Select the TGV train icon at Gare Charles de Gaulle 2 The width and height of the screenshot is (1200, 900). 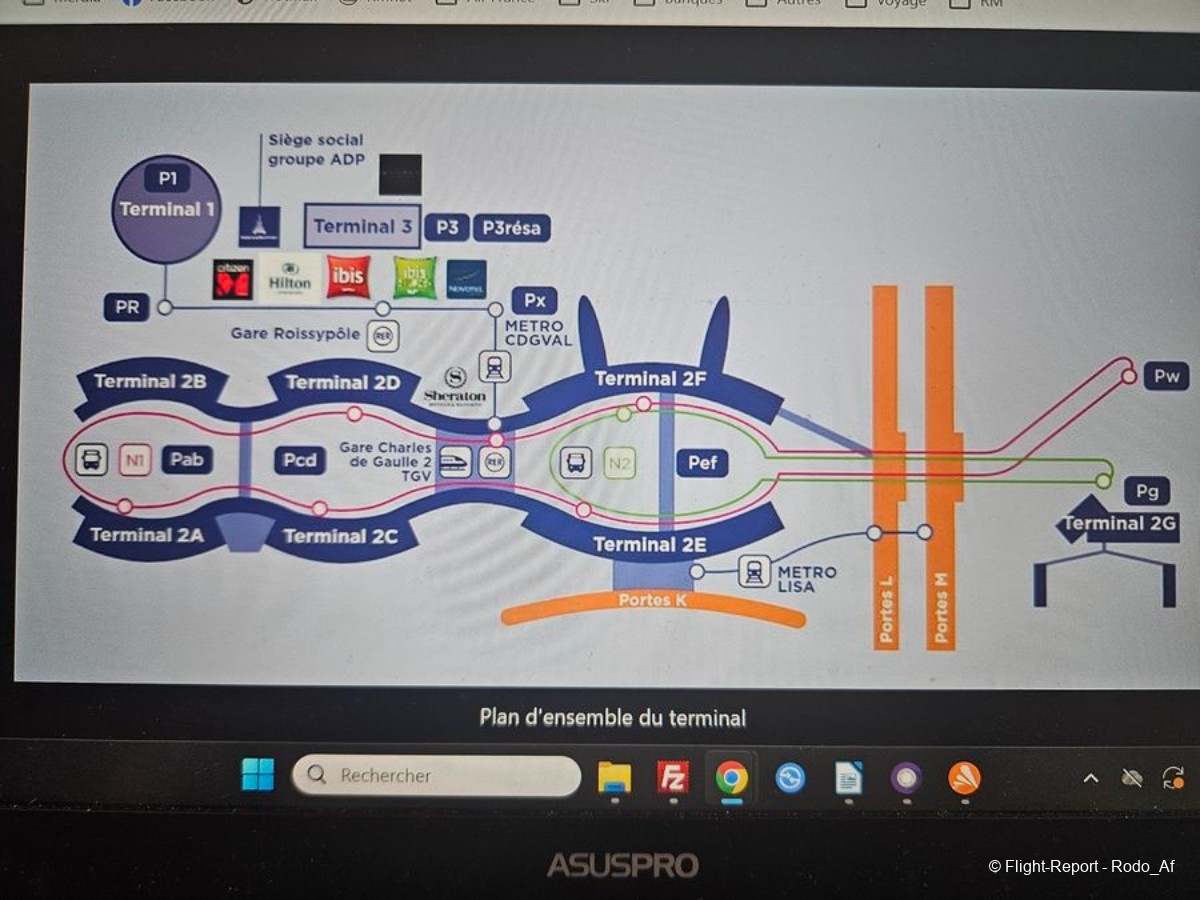(x=456, y=461)
